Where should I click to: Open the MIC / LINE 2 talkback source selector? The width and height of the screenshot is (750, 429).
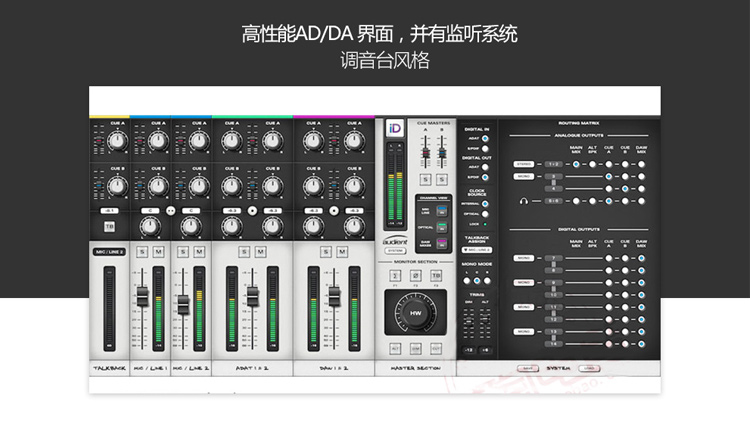click(110, 252)
